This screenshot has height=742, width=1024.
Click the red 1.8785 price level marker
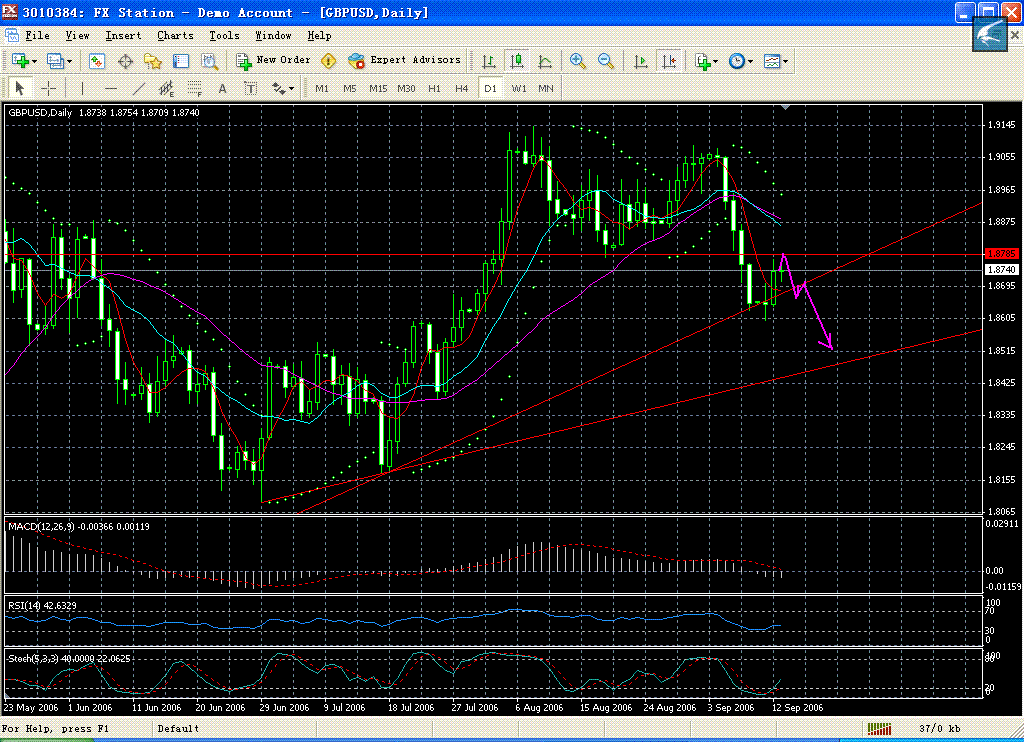click(x=1001, y=254)
